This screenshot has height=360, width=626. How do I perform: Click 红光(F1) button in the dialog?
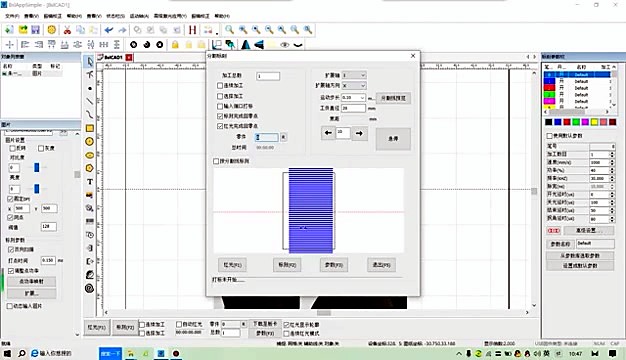click(x=232, y=265)
